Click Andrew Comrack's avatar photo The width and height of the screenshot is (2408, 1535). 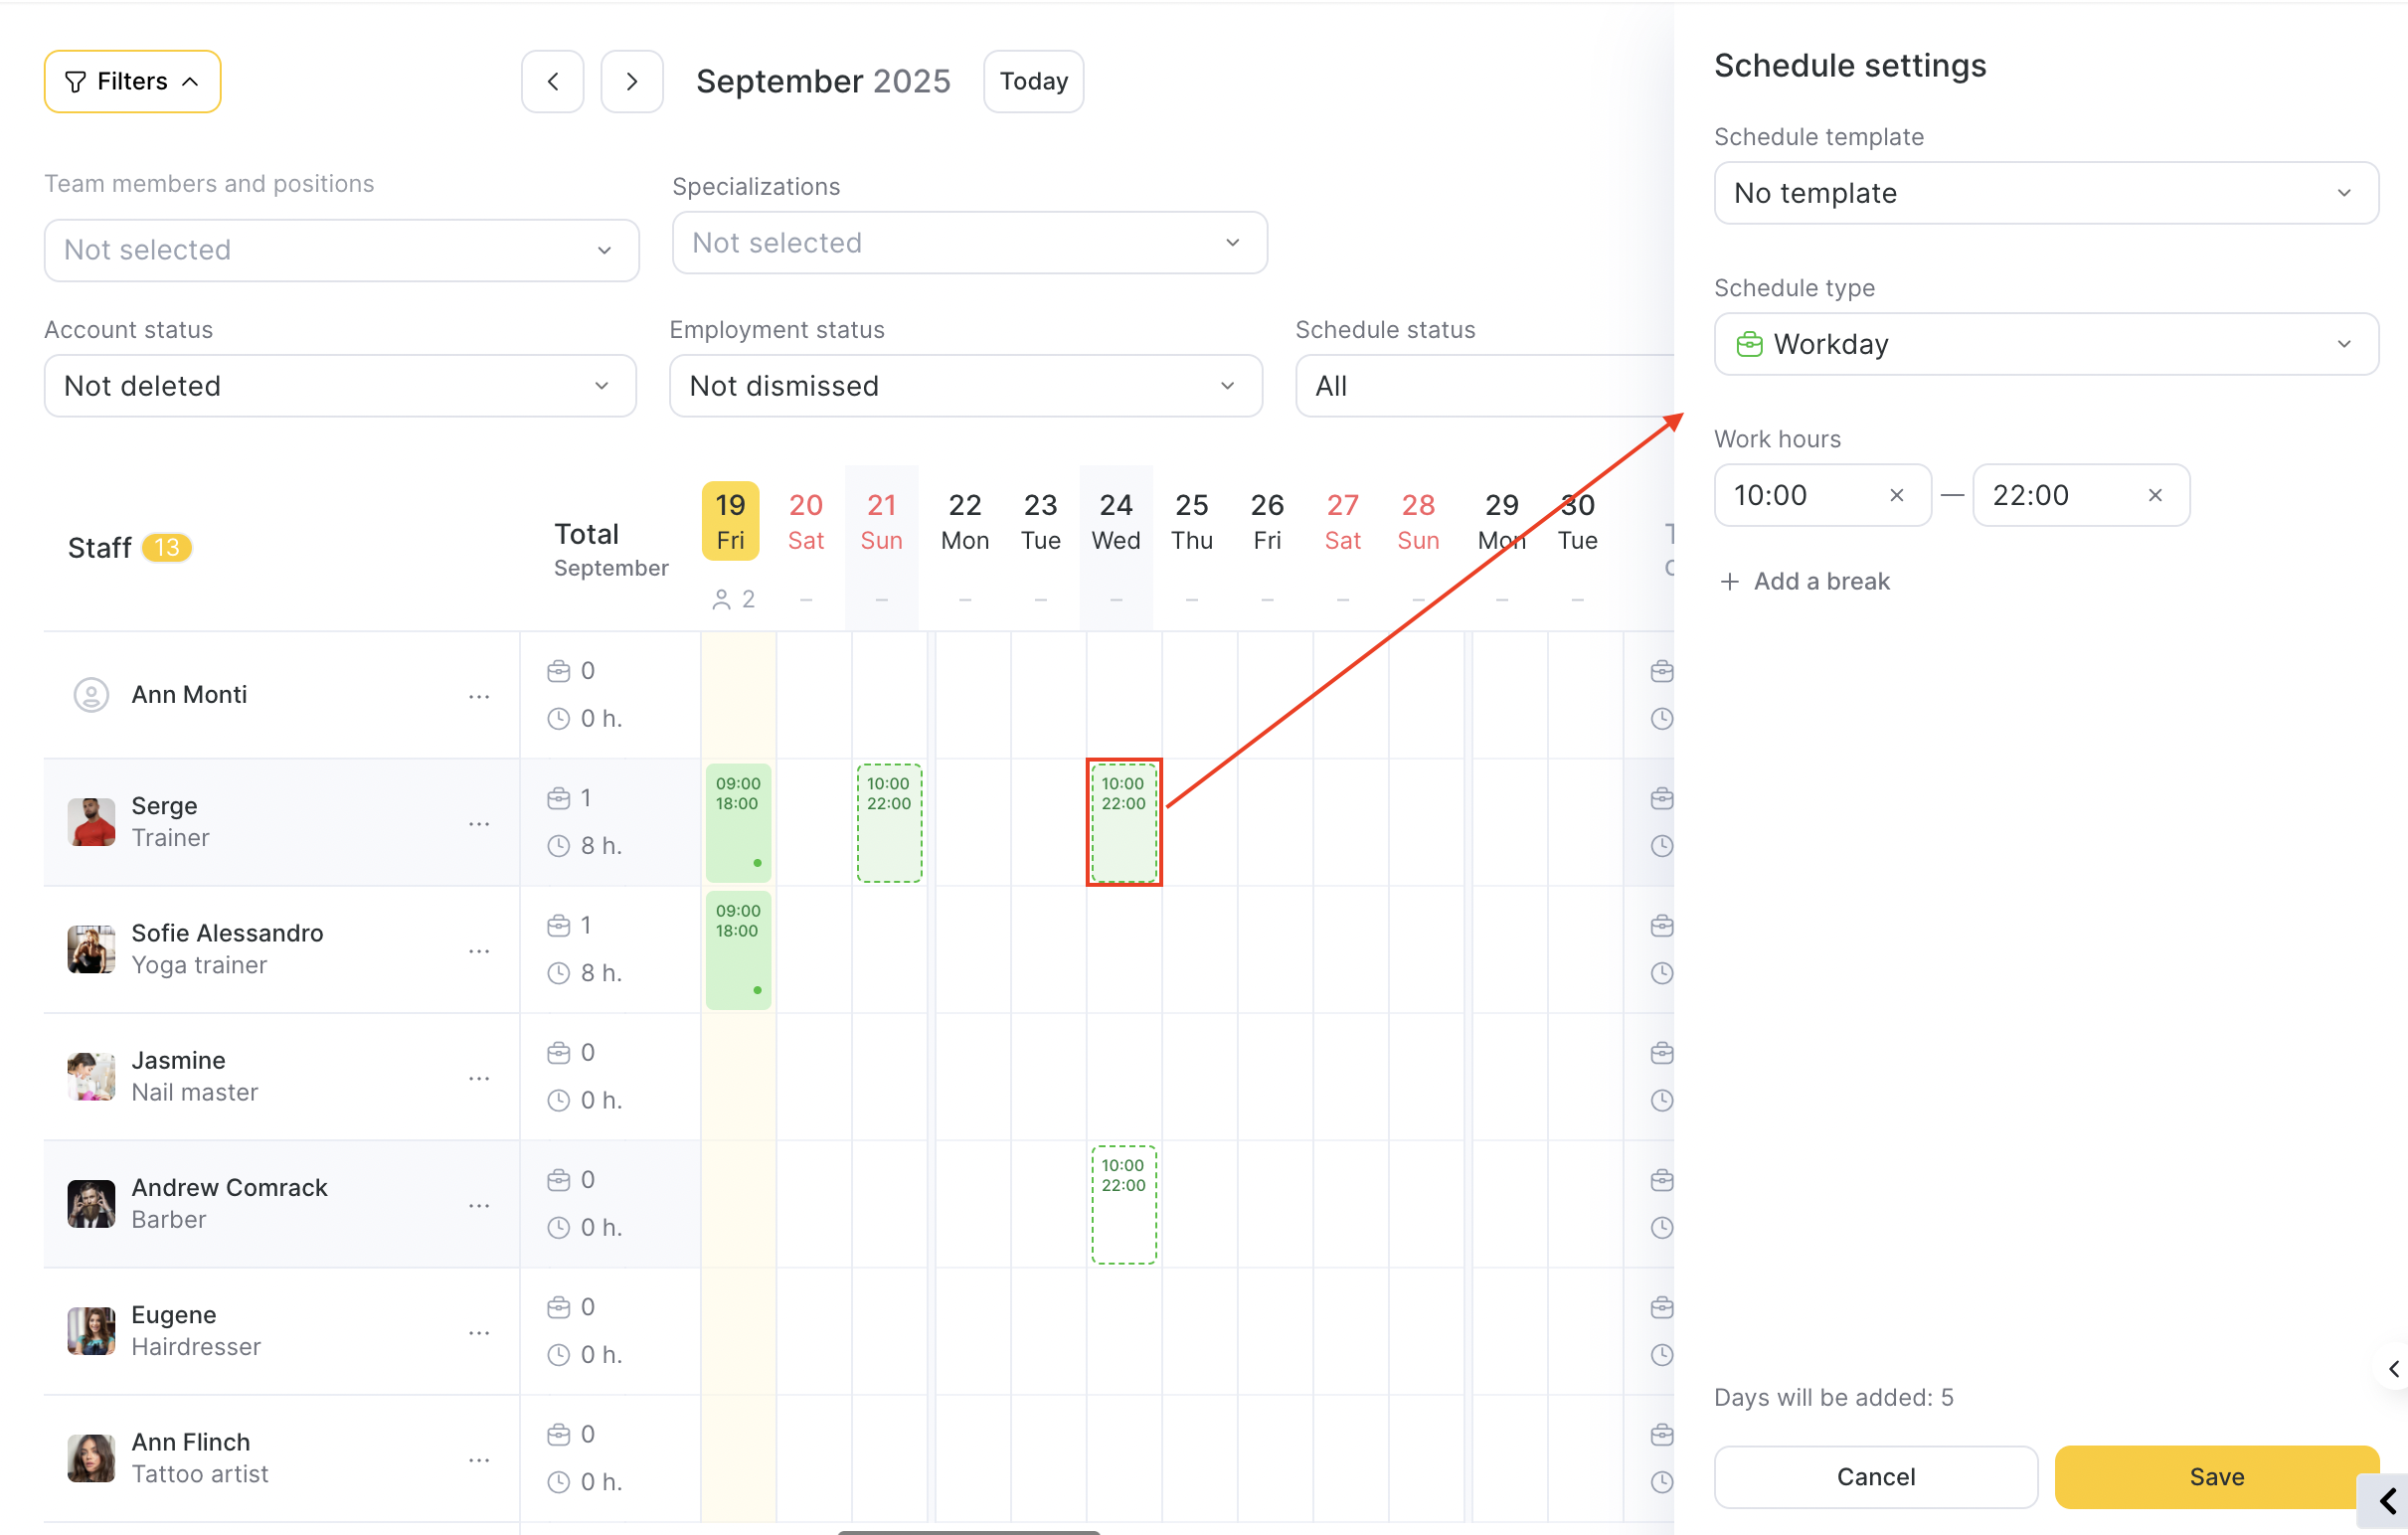click(91, 1204)
